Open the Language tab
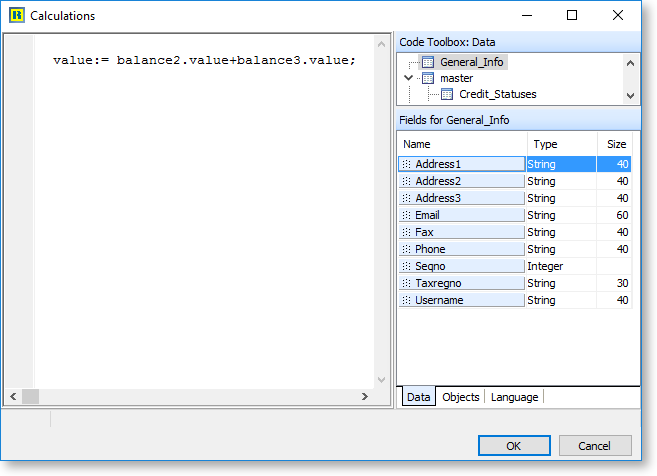The image size is (657, 476). pyautogui.click(x=514, y=397)
